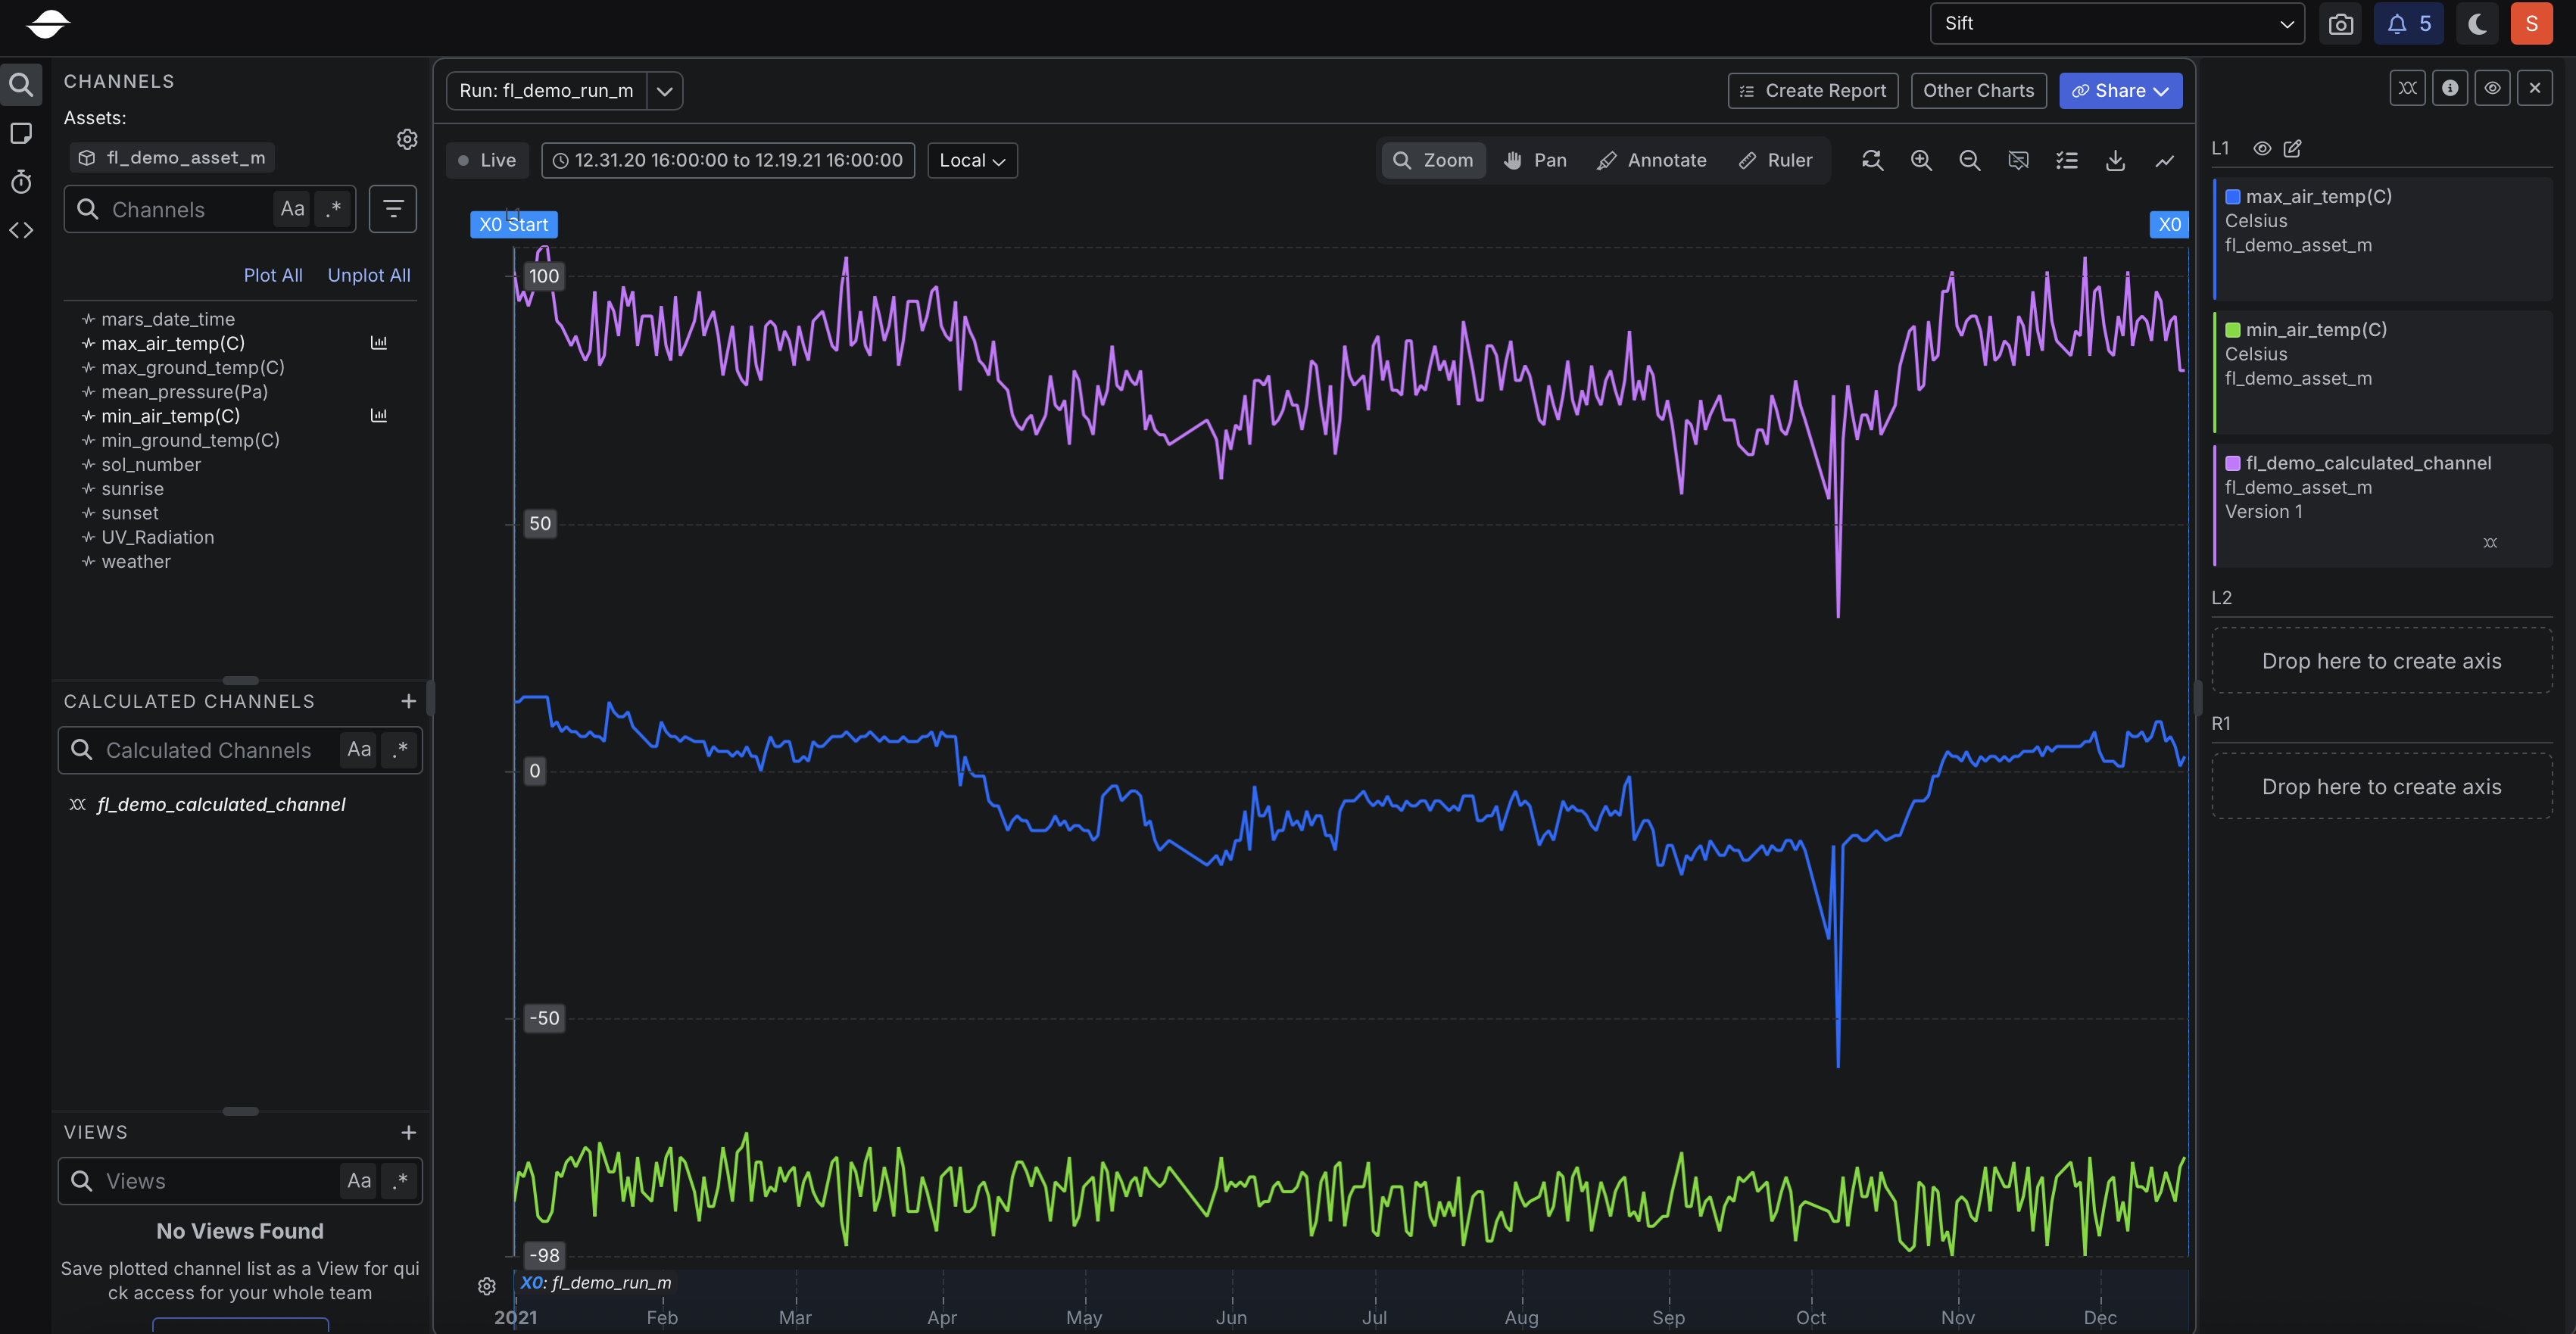Toggle Live mode
The image size is (2576, 1334).
(487, 160)
